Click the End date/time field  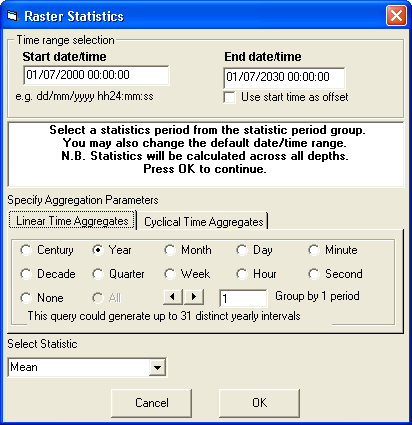coord(284,78)
